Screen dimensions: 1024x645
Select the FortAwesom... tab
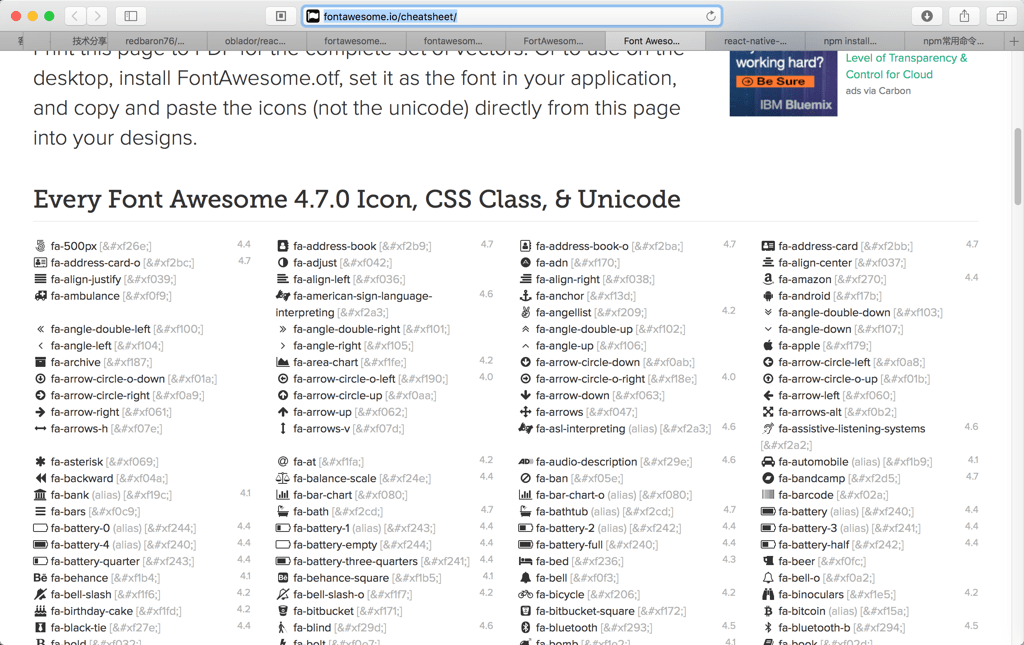click(x=554, y=40)
